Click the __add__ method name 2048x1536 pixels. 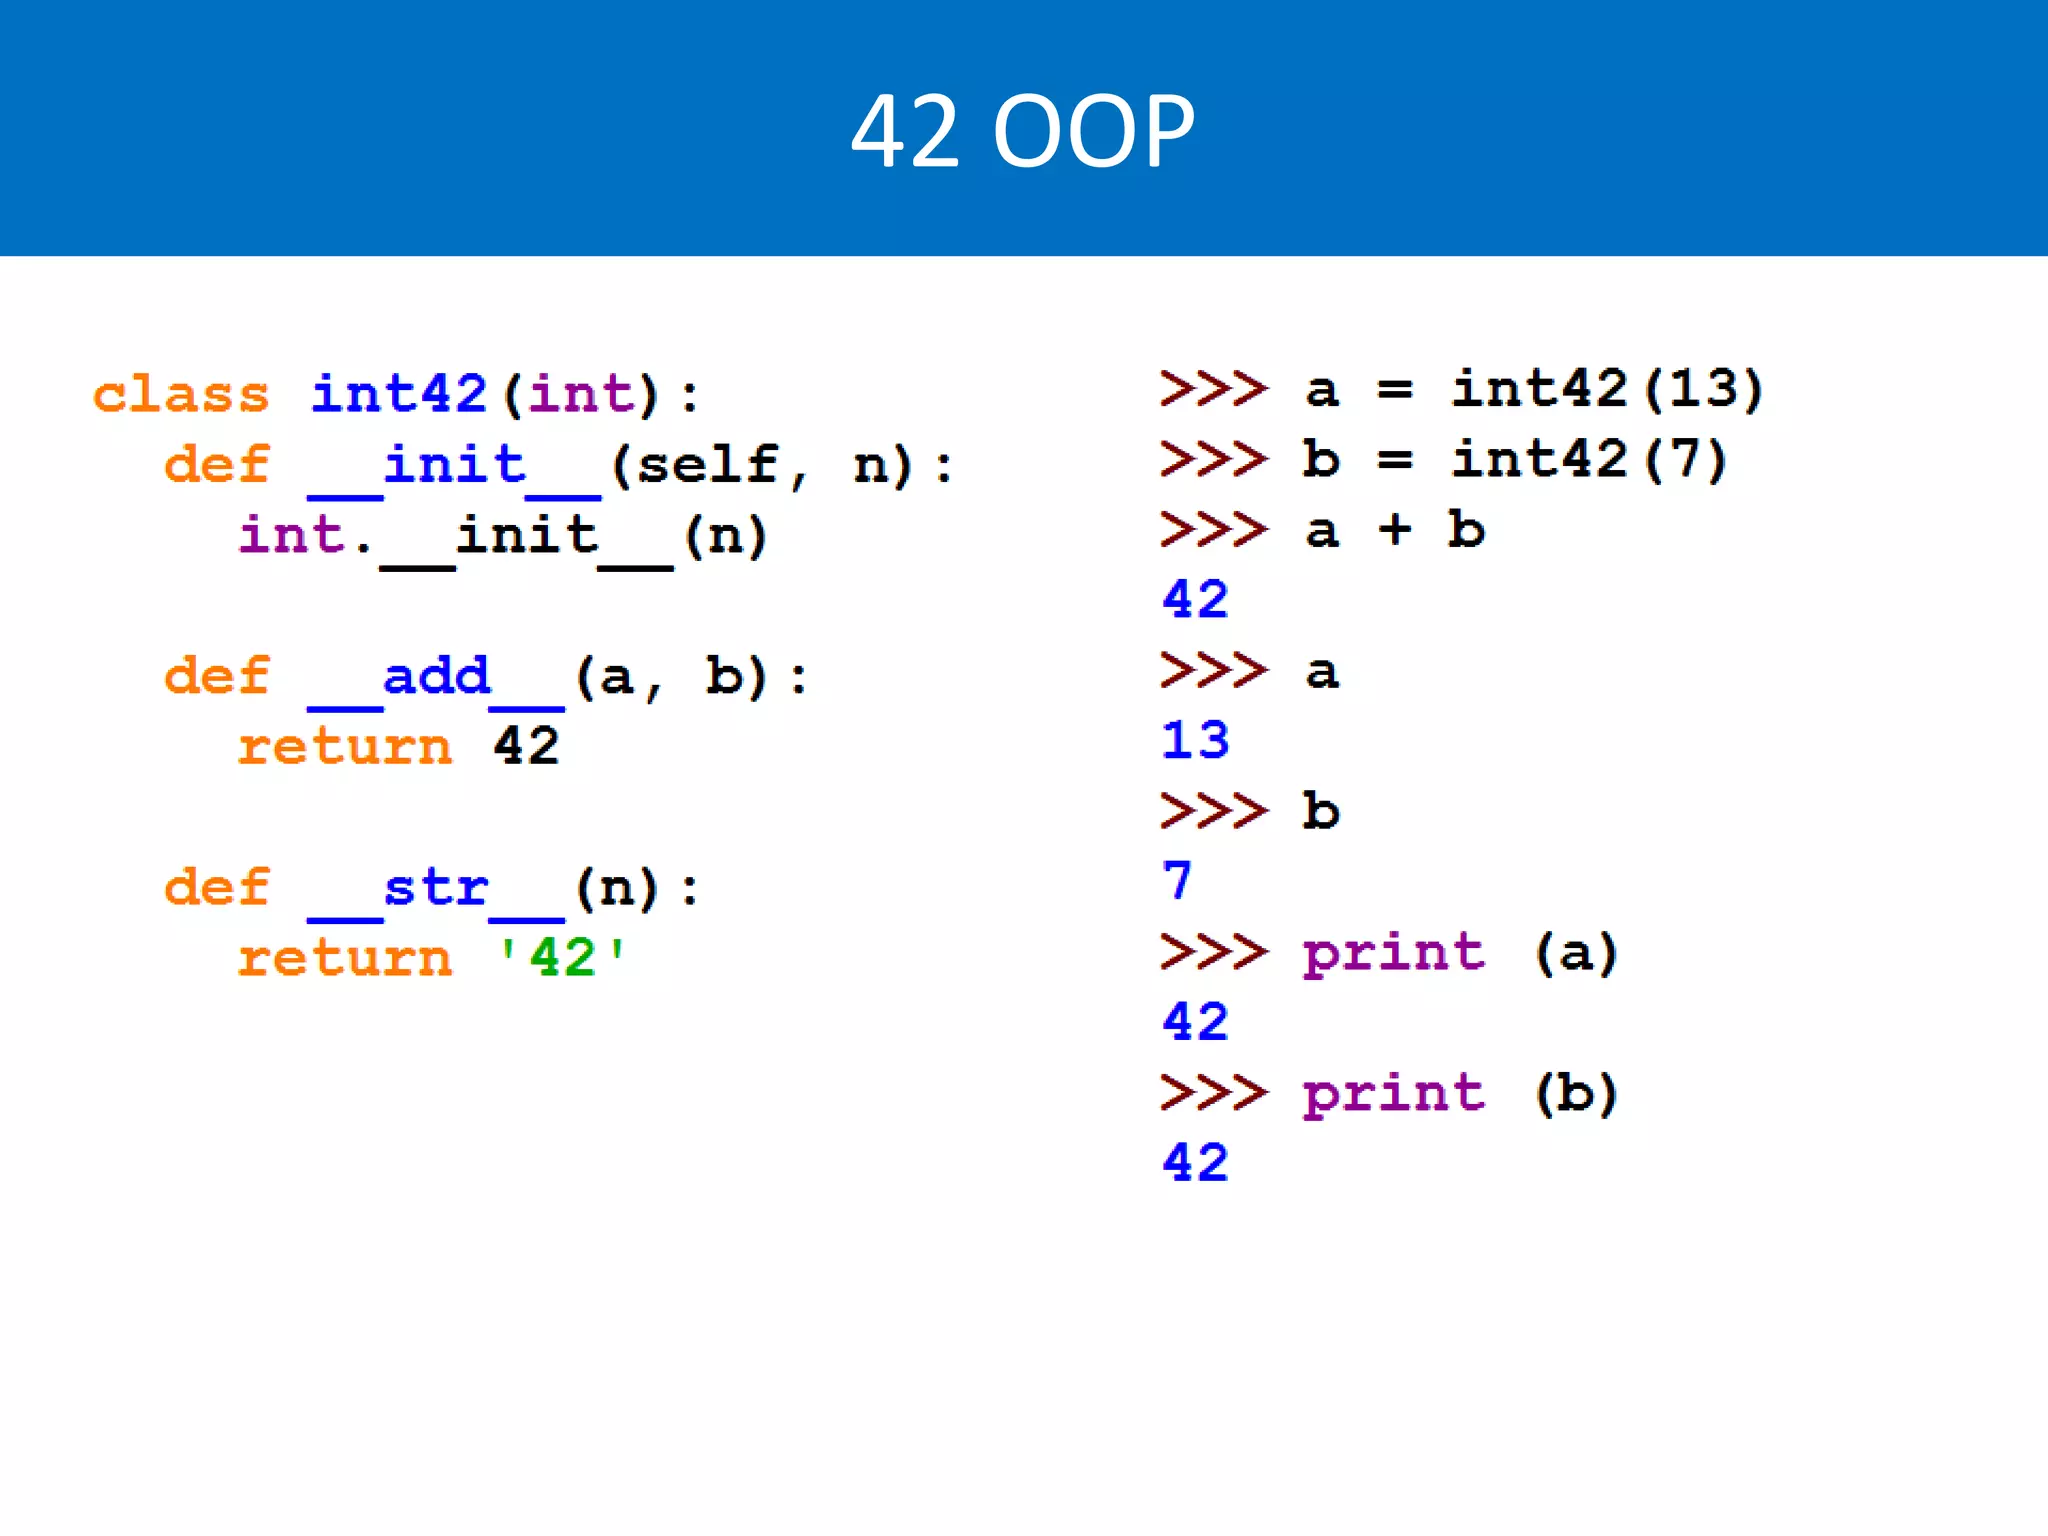(x=436, y=677)
